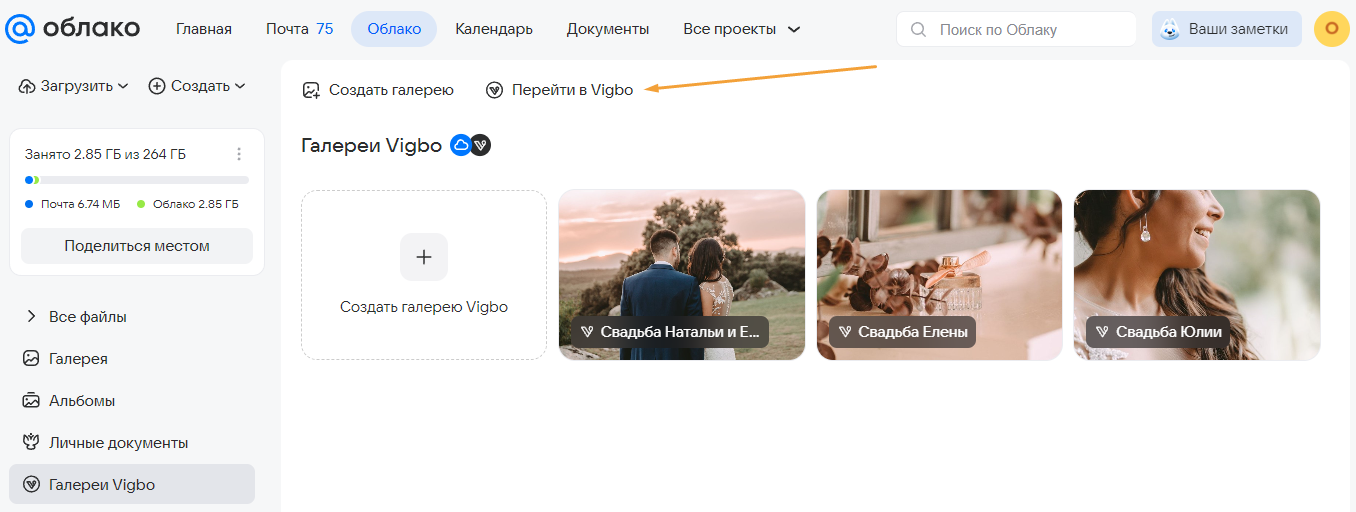Image resolution: width=1356 pixels, height=512 pixels.
Task: Click the Облако logo icon
Action: tap(20, 29)
